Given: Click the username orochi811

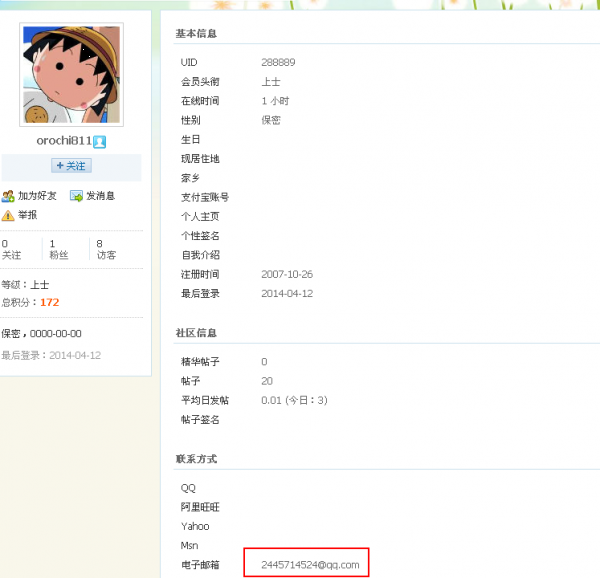Looking at the screenshot, I should (64, 141).
